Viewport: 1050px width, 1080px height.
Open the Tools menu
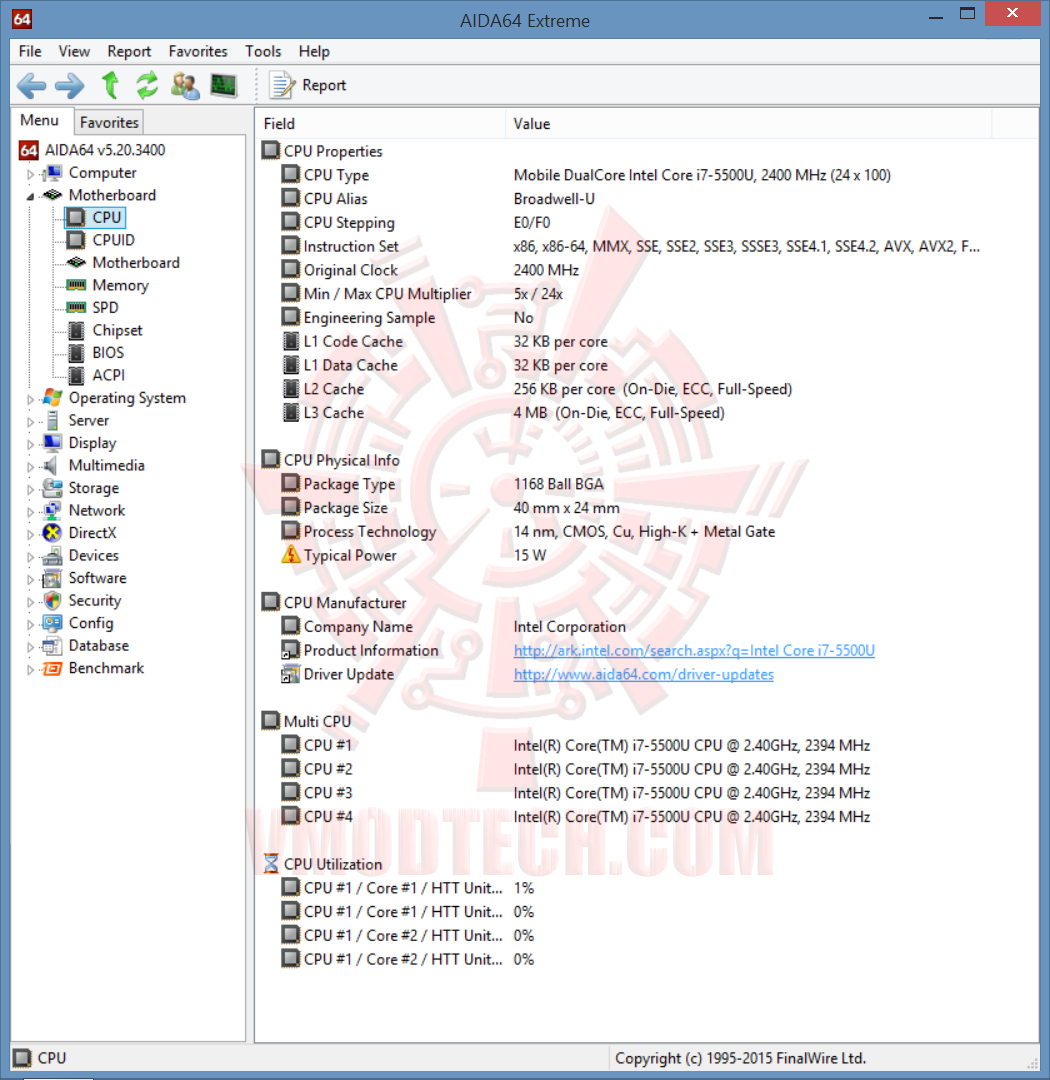coord(263,52)
